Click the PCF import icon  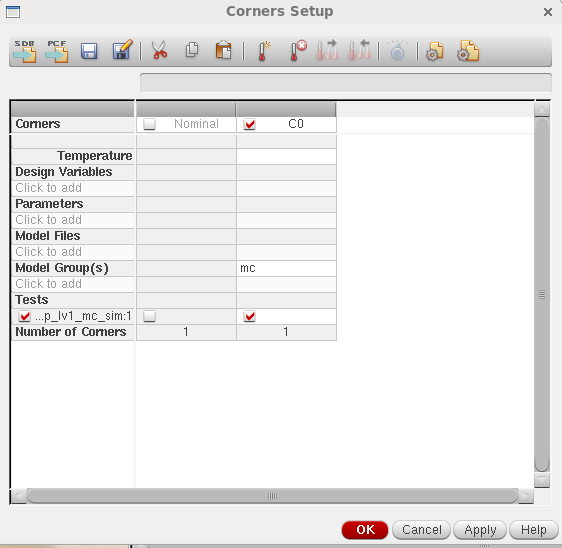pos(57,51)
